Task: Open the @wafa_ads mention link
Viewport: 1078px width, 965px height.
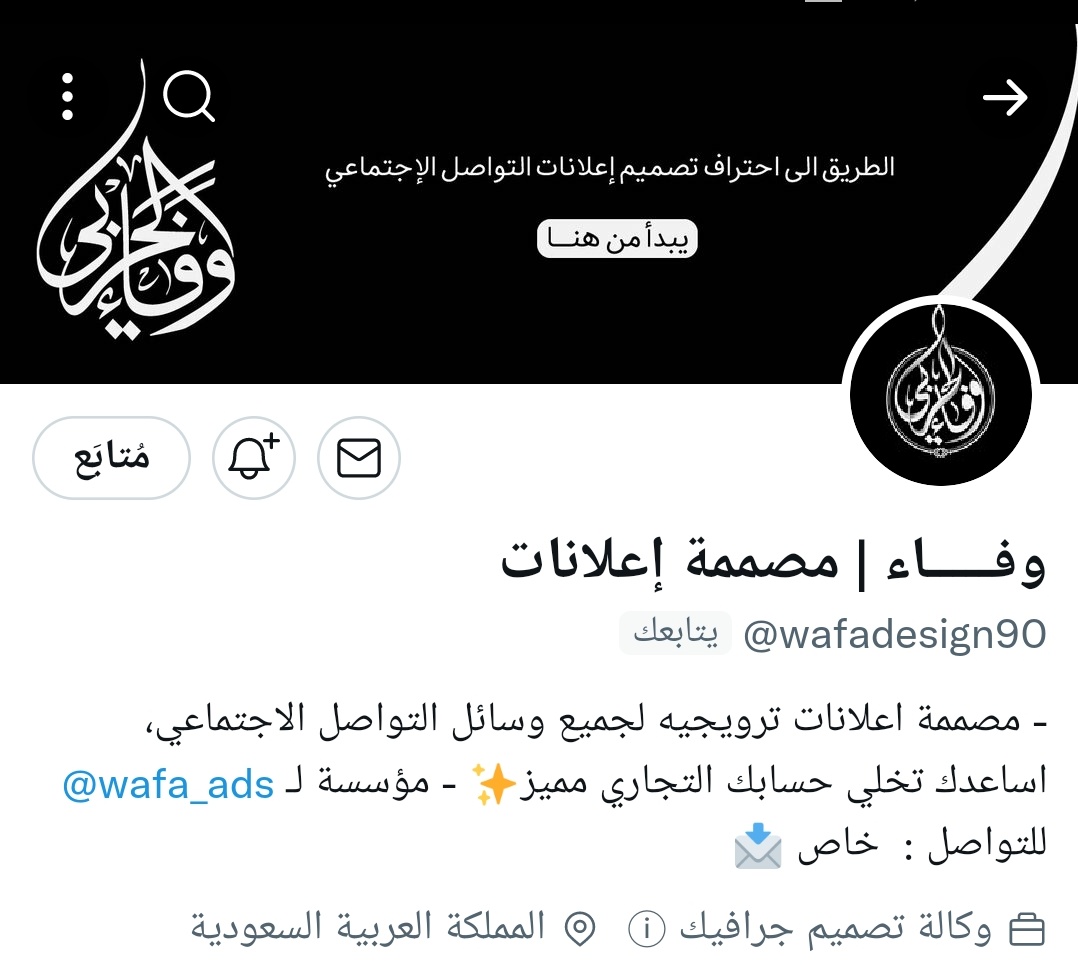Action: 168,784
